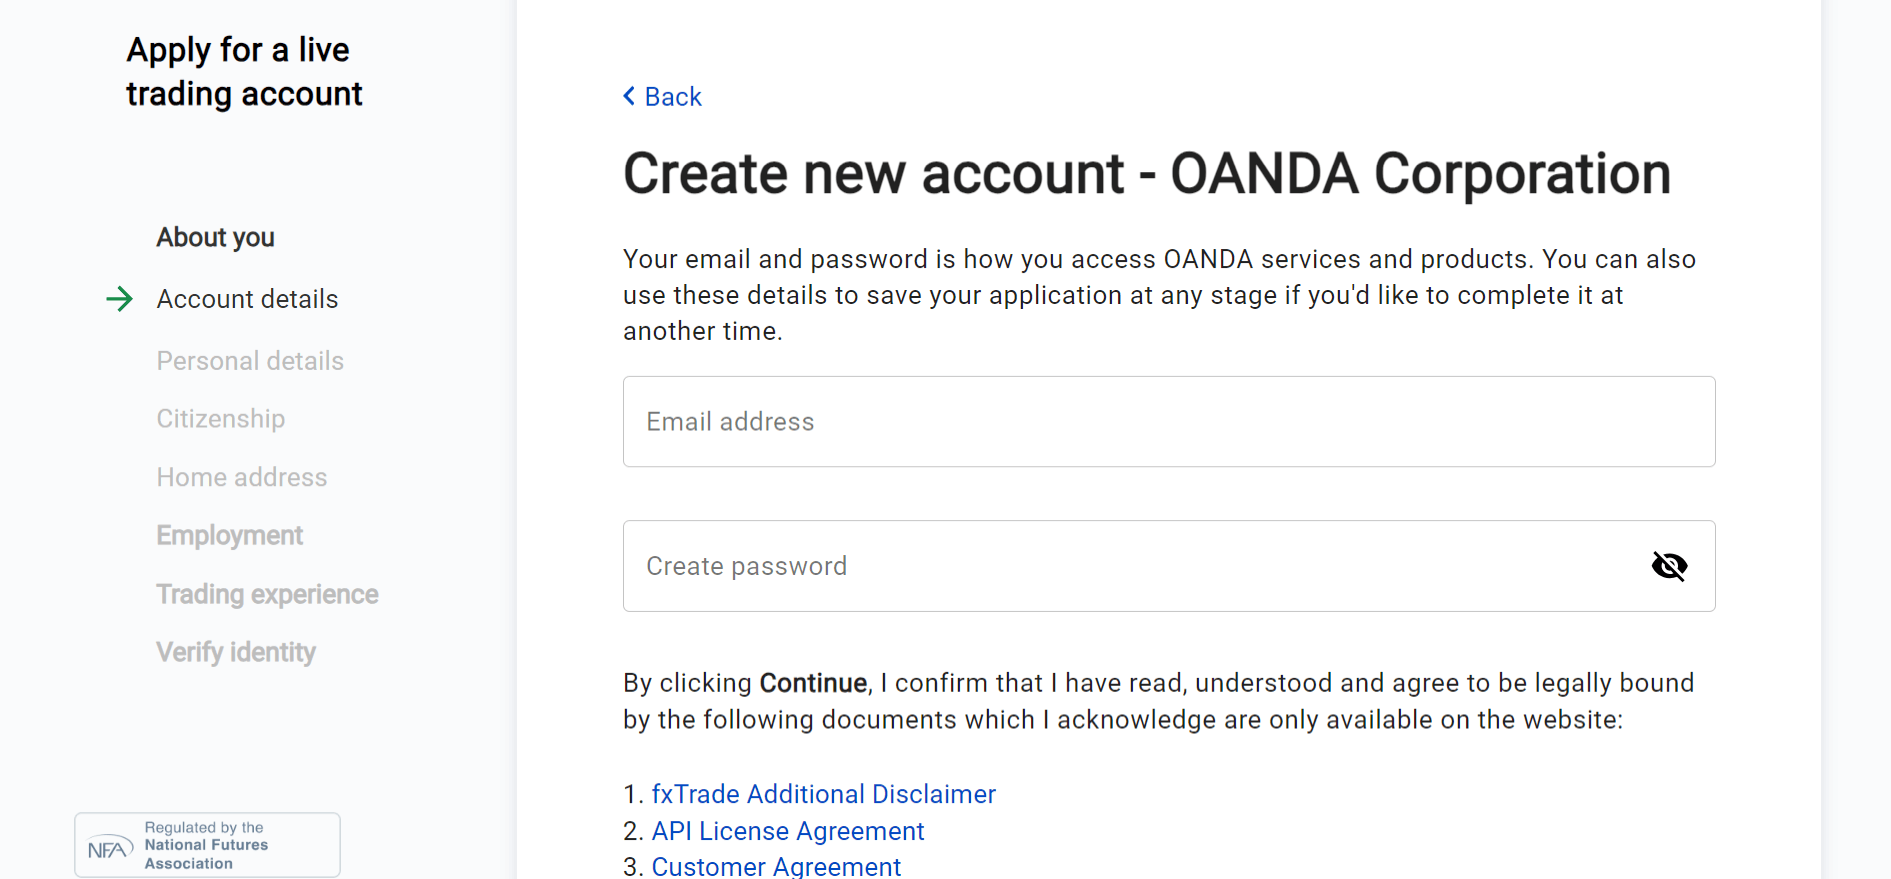The height and width of the screenshot is (879, 1891).
Task: Open the Customer Agreement document
Action: point(776,864)
